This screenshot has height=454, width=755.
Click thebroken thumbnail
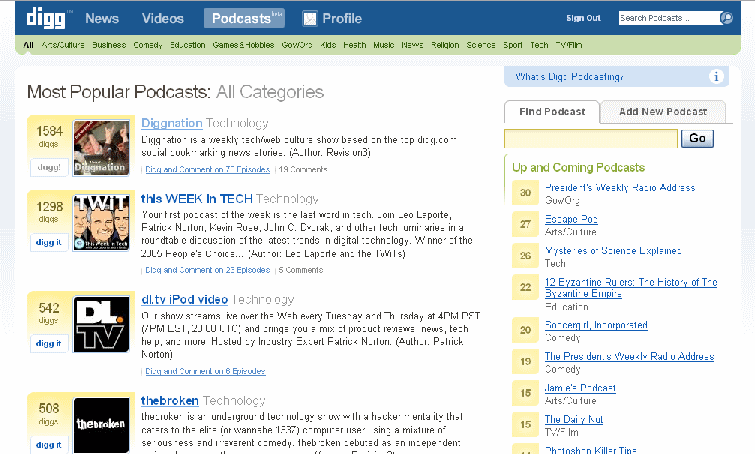101,425
